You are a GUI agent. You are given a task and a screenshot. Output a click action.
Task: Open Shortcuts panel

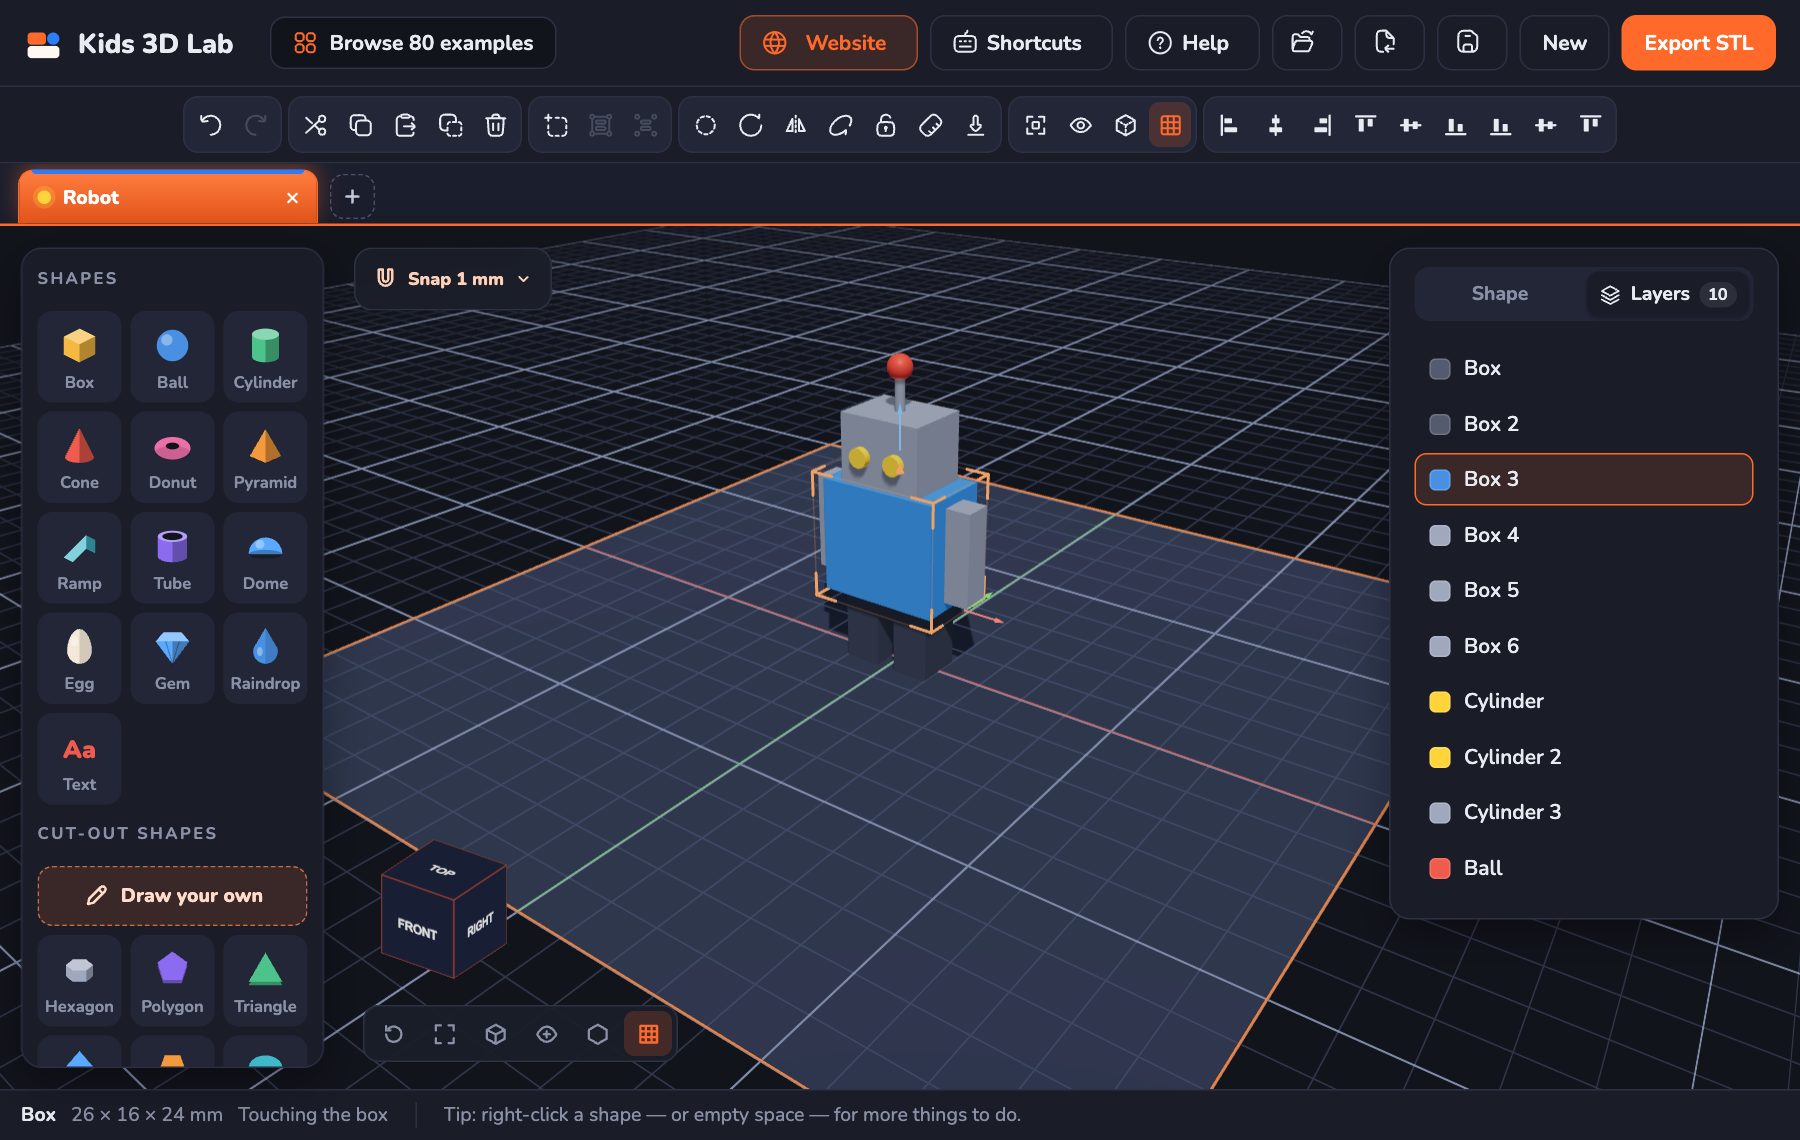click(1021, 43)
